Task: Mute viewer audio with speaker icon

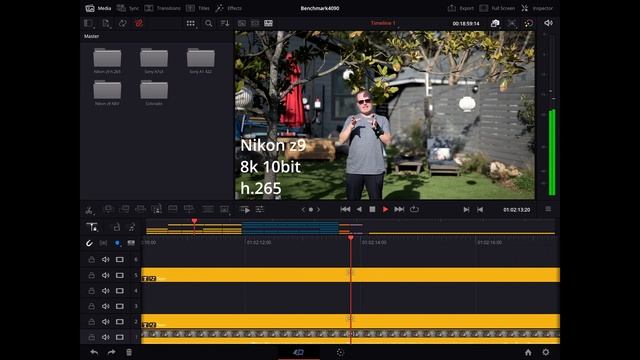Action: pos(549,23)
